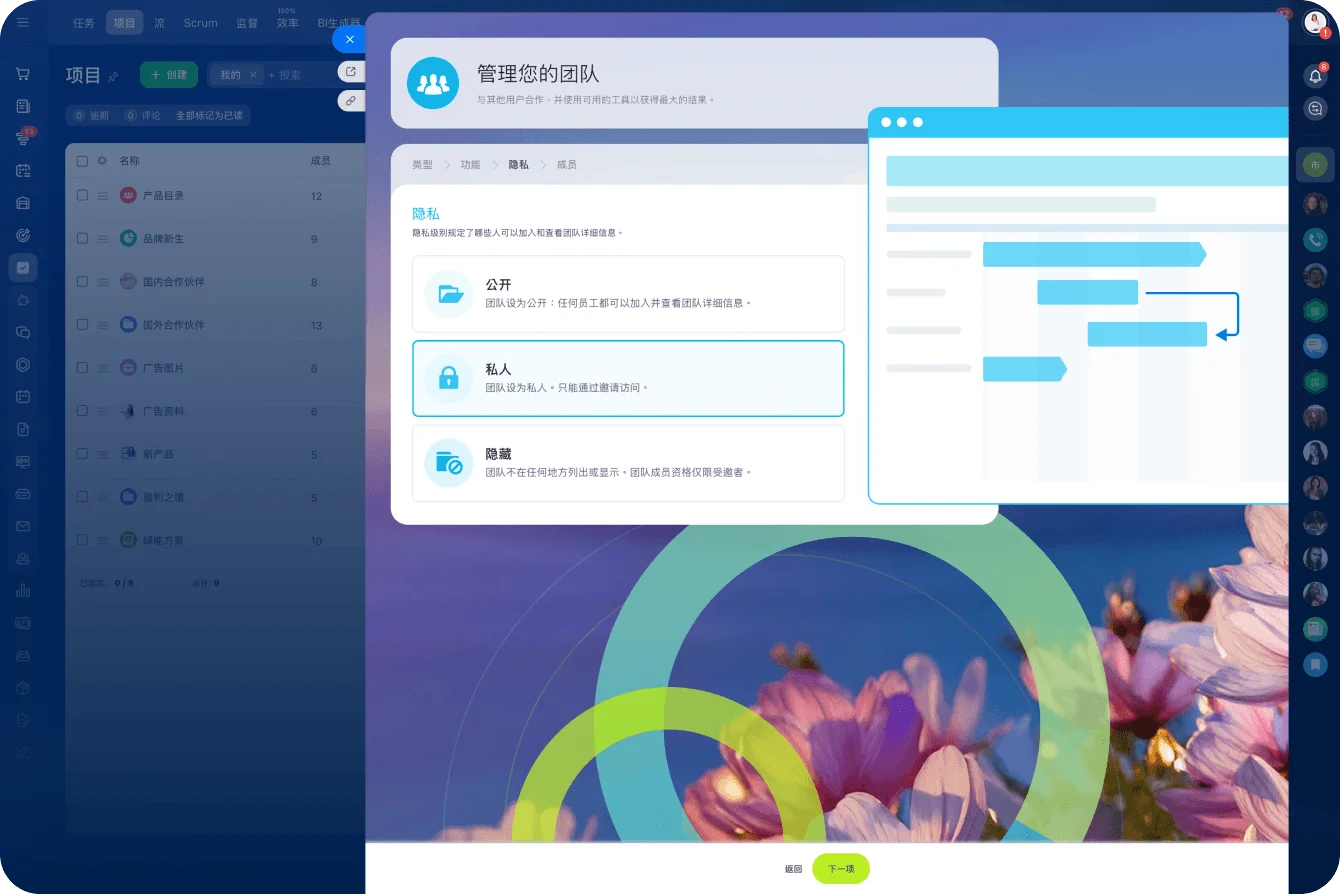Check the box for 广告图片 row

pos(83,368)
